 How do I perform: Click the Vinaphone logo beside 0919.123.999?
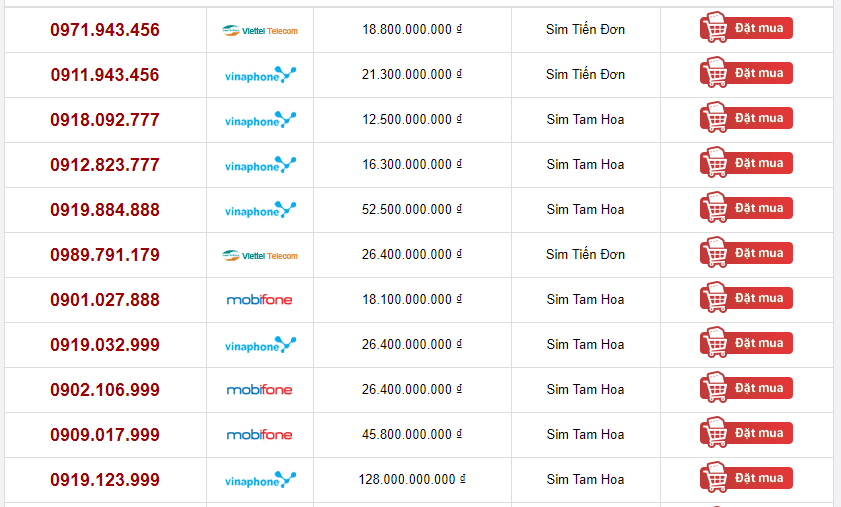click(x=260, y=480)
